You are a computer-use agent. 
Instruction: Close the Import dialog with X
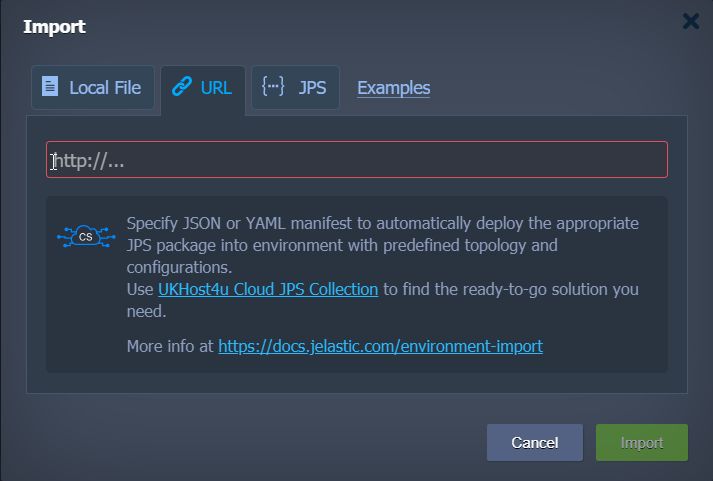click(x=691, y=21)
